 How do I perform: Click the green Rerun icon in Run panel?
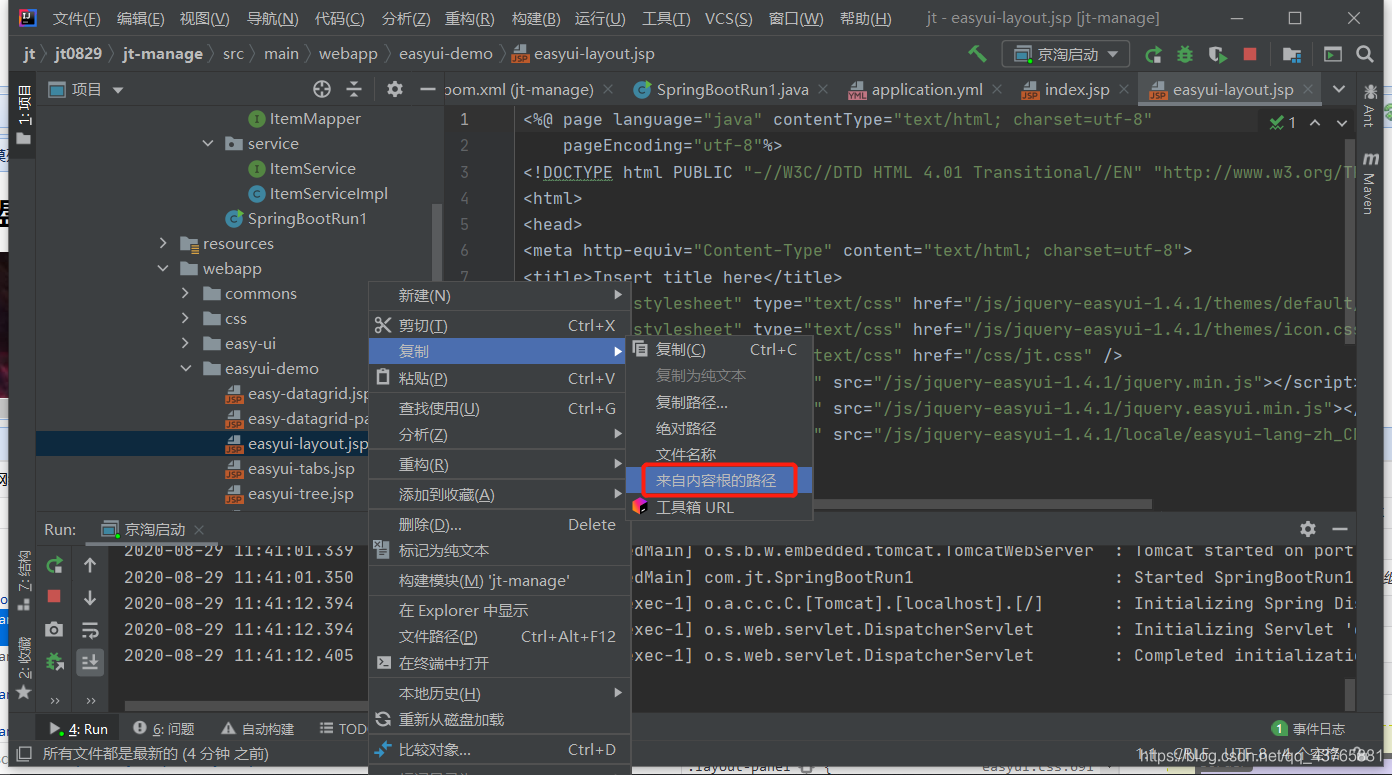(x=54, y=565)
